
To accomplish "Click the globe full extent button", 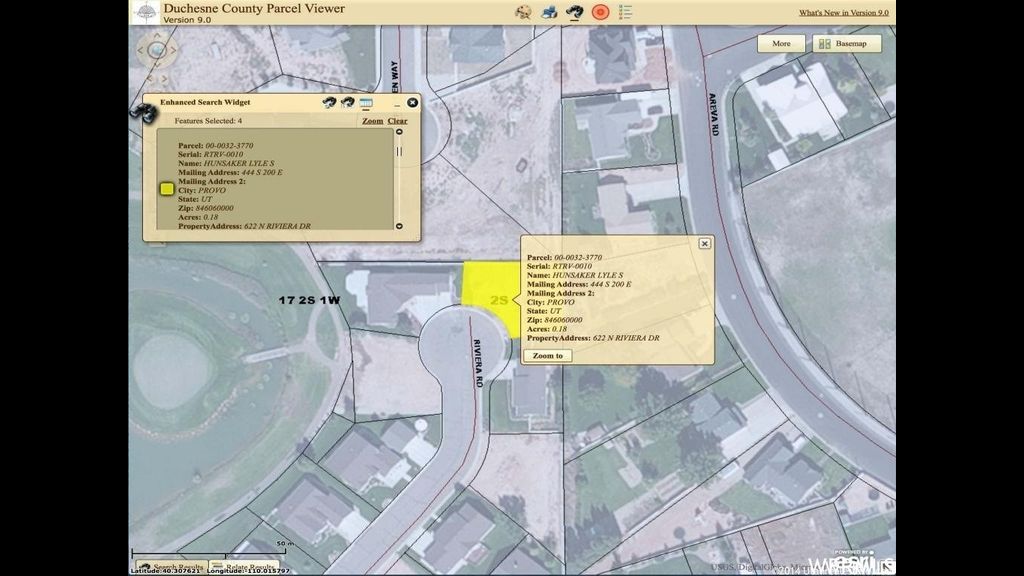I will 157,50.
